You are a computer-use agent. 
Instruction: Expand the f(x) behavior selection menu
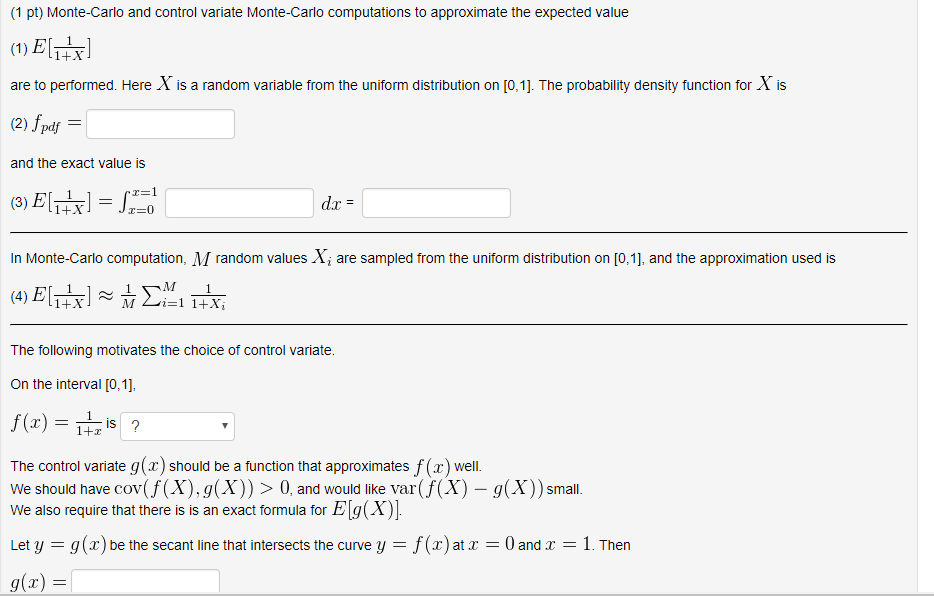[177, 425]
